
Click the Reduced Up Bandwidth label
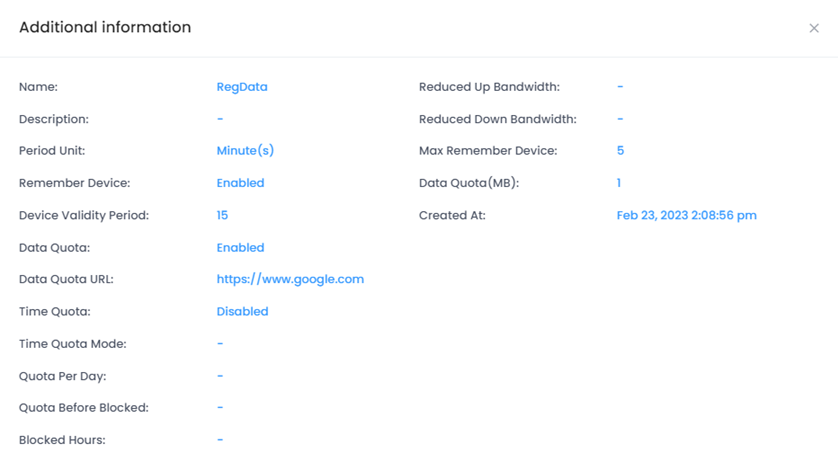coord(489,87)
